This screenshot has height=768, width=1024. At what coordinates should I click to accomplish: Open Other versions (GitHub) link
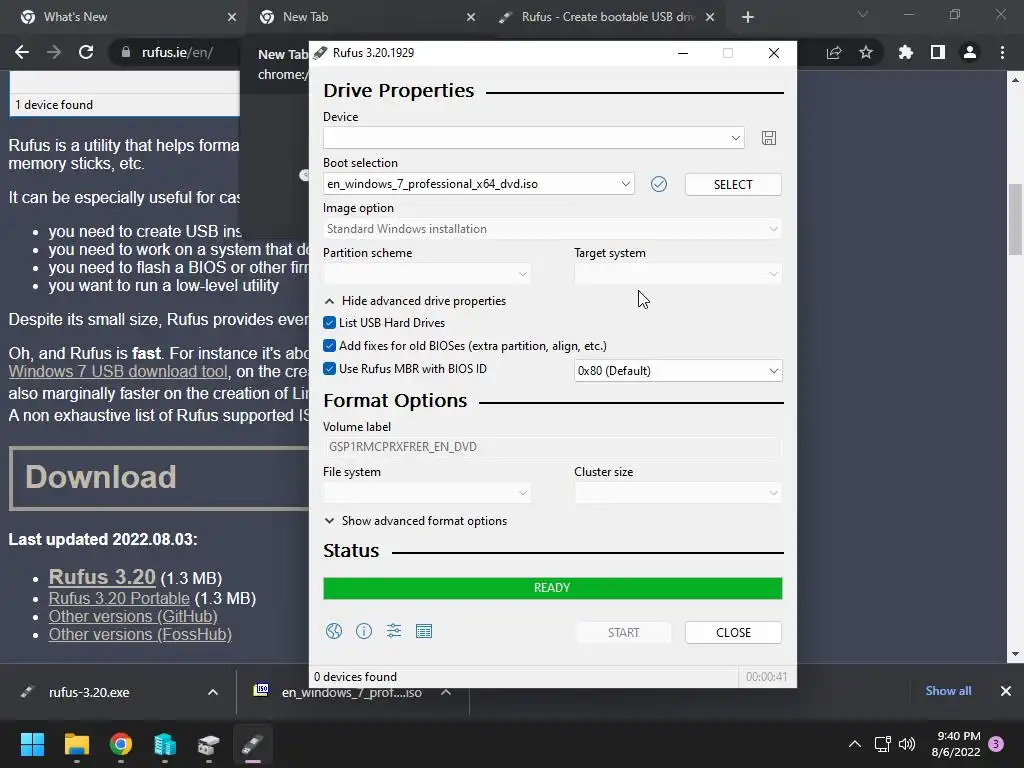click(x=133, y=616)
